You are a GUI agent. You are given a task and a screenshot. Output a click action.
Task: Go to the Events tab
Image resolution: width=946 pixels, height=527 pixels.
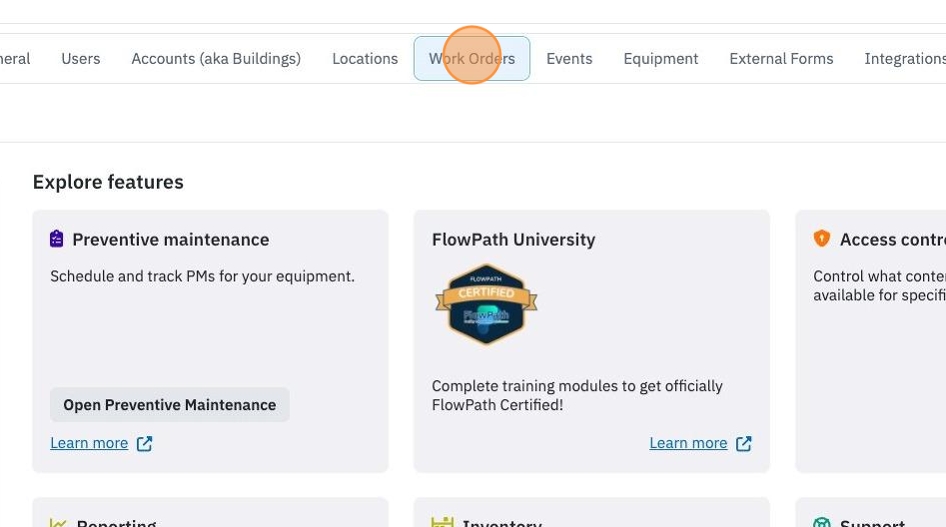pos(569,58)
